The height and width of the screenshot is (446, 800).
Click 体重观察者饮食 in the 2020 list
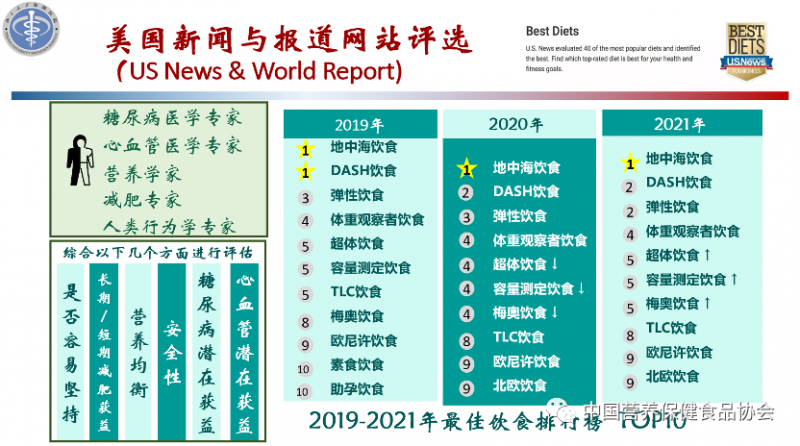tap(540, 240)
